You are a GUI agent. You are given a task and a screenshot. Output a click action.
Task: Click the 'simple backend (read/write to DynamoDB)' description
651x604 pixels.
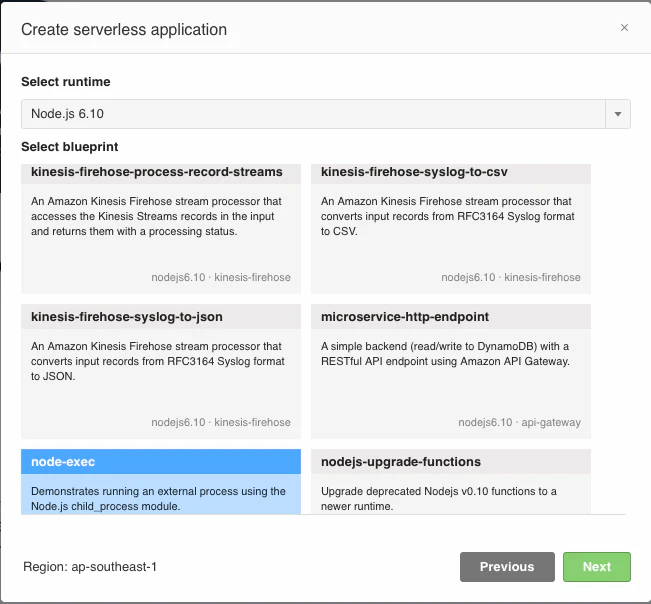445,354
